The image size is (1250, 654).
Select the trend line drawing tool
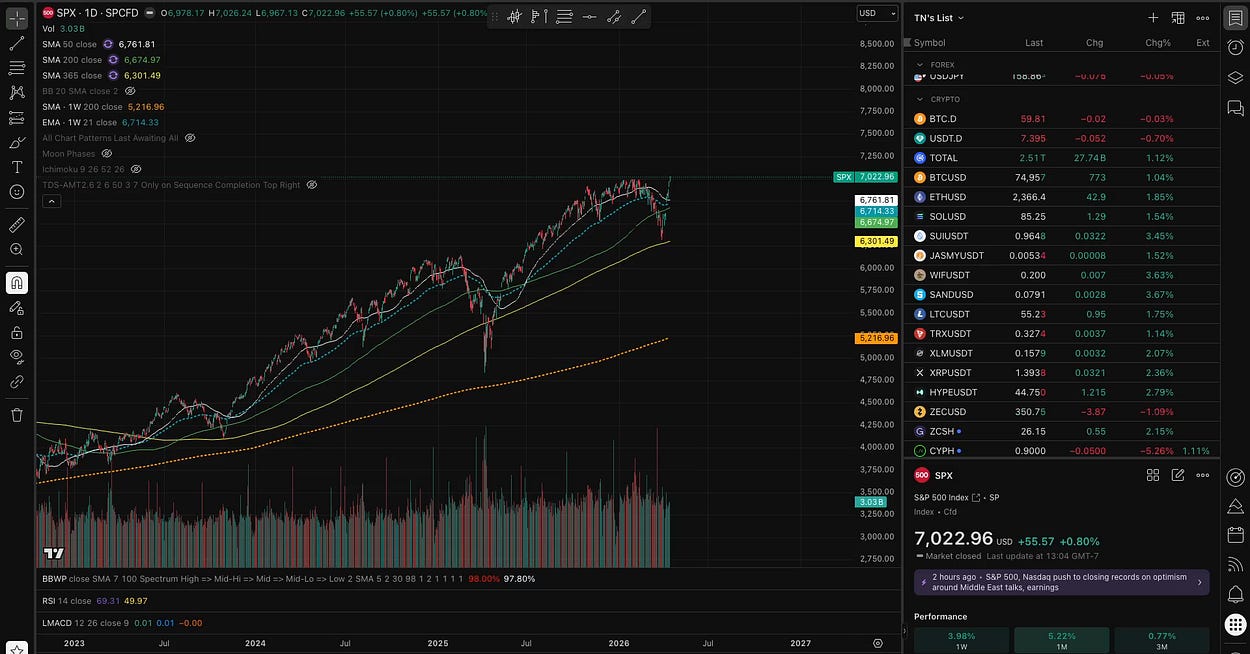pyautogui.click(x=17, y=43)
